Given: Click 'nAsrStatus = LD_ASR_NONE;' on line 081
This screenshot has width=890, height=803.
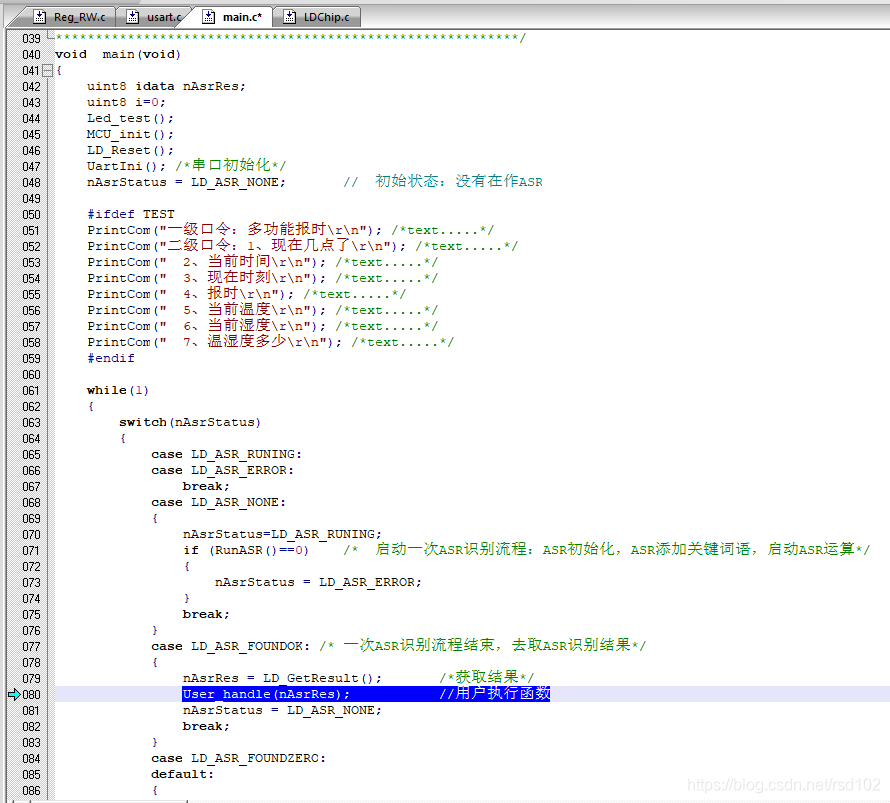Looking at the screenshot, I should (282, 710).
